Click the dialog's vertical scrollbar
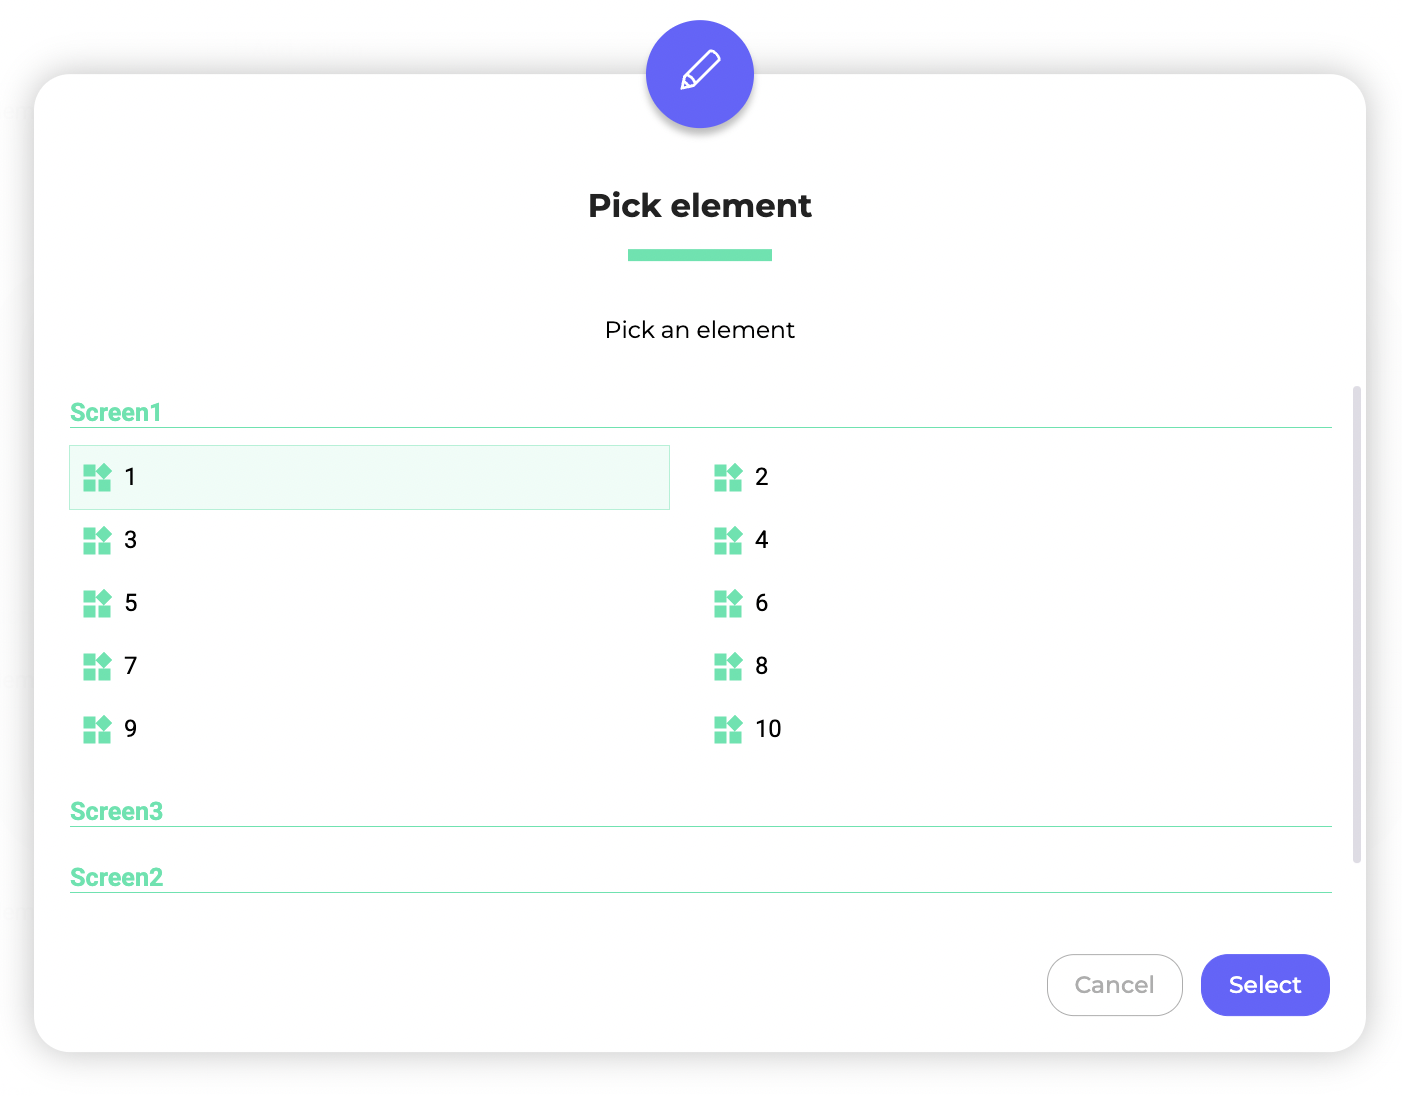Screen dimensions: 1402x1096 pos(1357,624)
